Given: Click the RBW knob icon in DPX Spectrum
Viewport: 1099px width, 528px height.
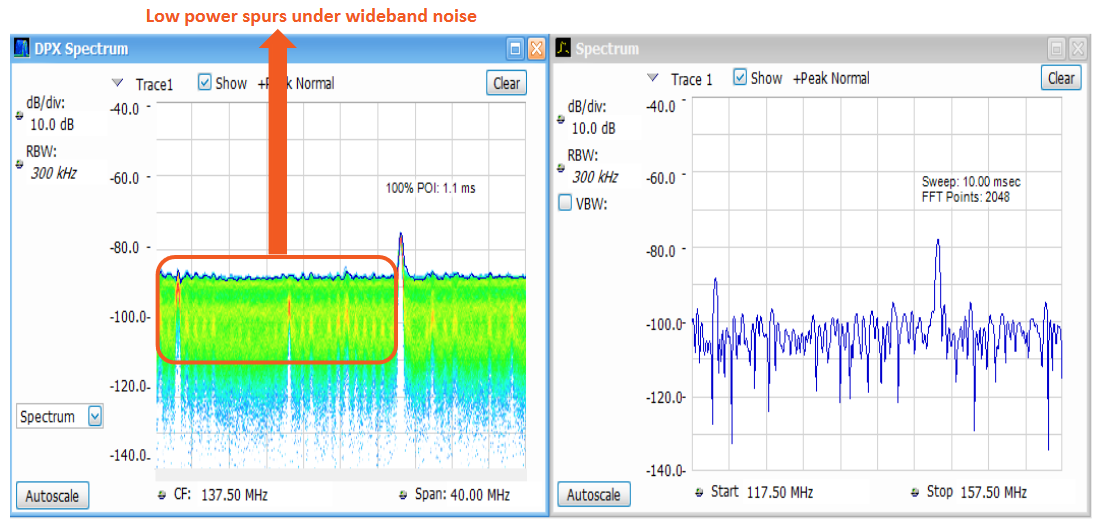Looking at the screenshot, I should click(x=20, y=164).
